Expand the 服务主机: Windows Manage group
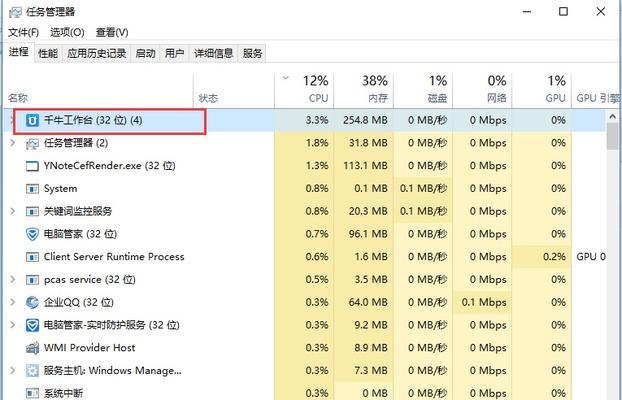The height and width of the screenshot is (400, 622). [x=13, y=370]
